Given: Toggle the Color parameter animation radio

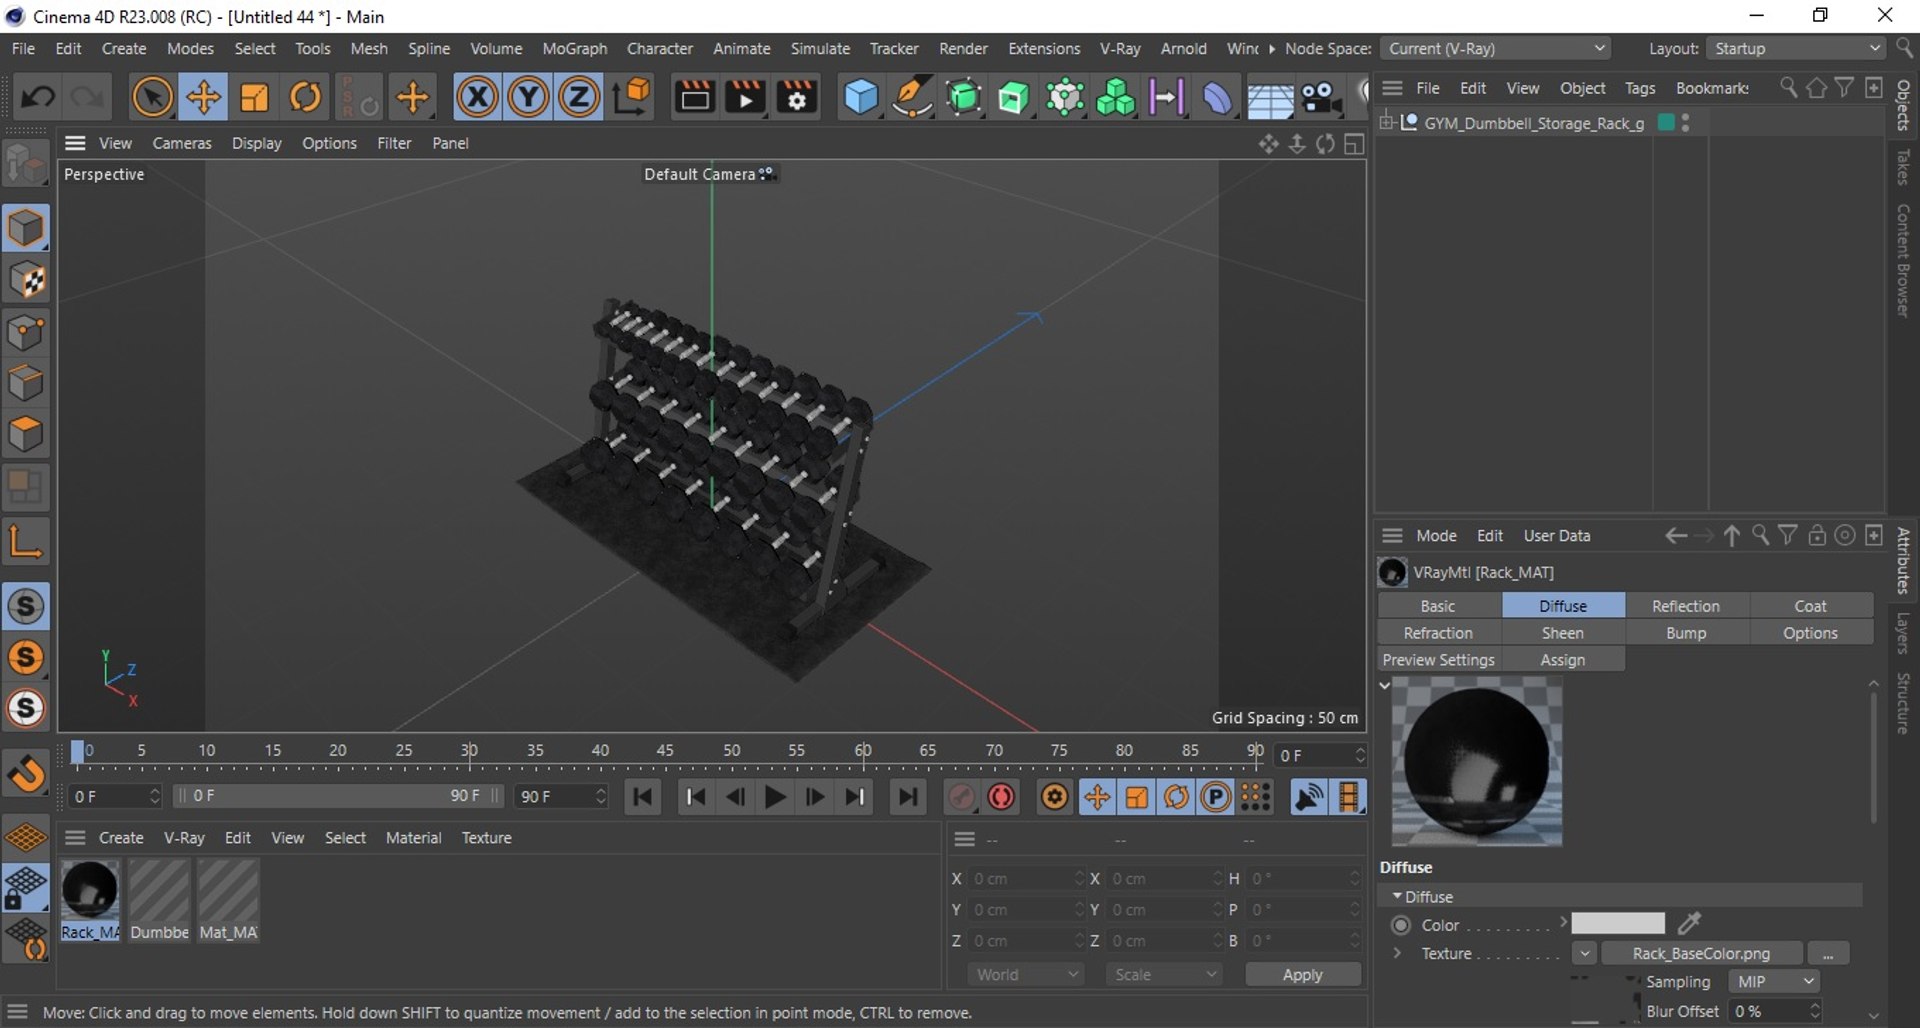Looking at the screenshot, I should click(x=1401, y=925).
